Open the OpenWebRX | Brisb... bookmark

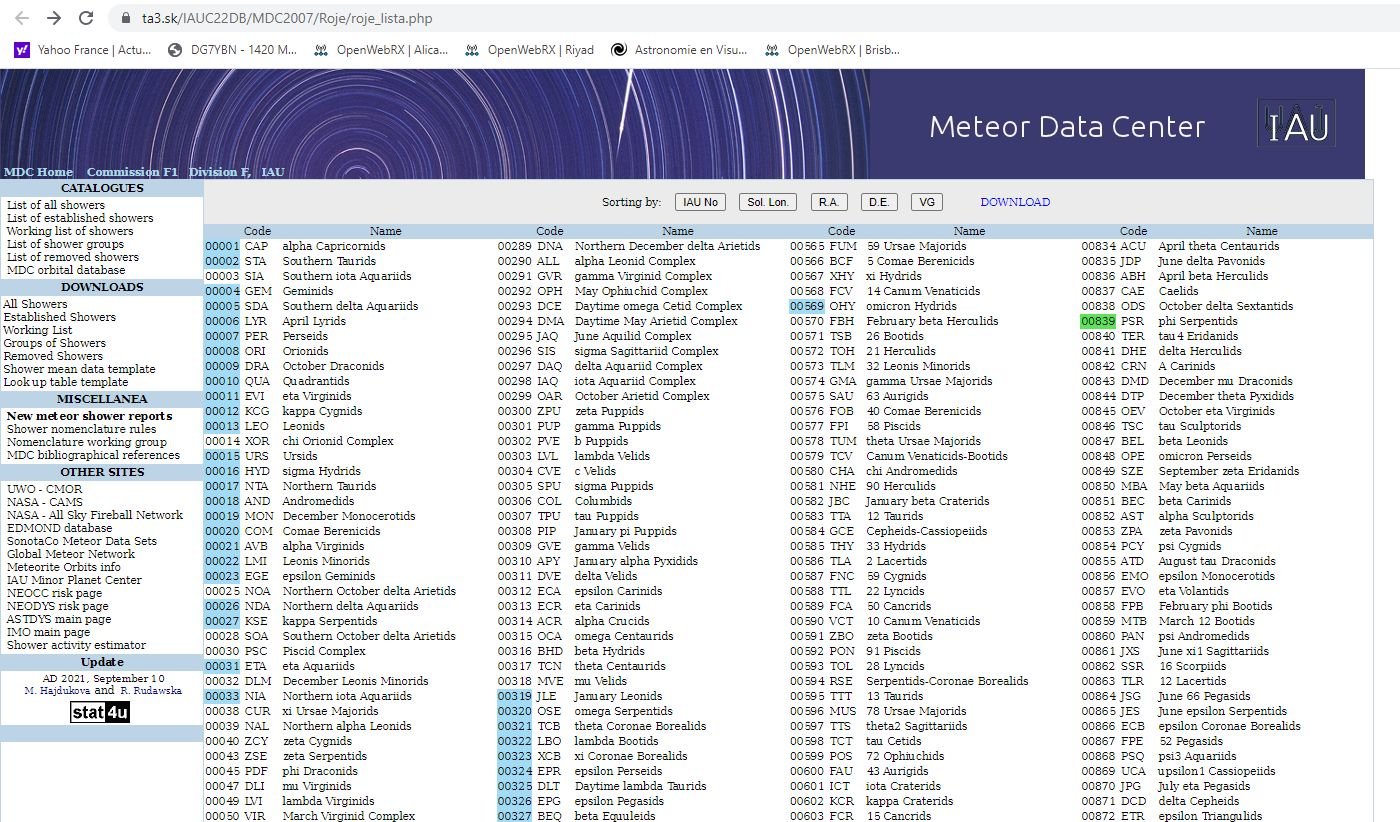pos(832,49)
